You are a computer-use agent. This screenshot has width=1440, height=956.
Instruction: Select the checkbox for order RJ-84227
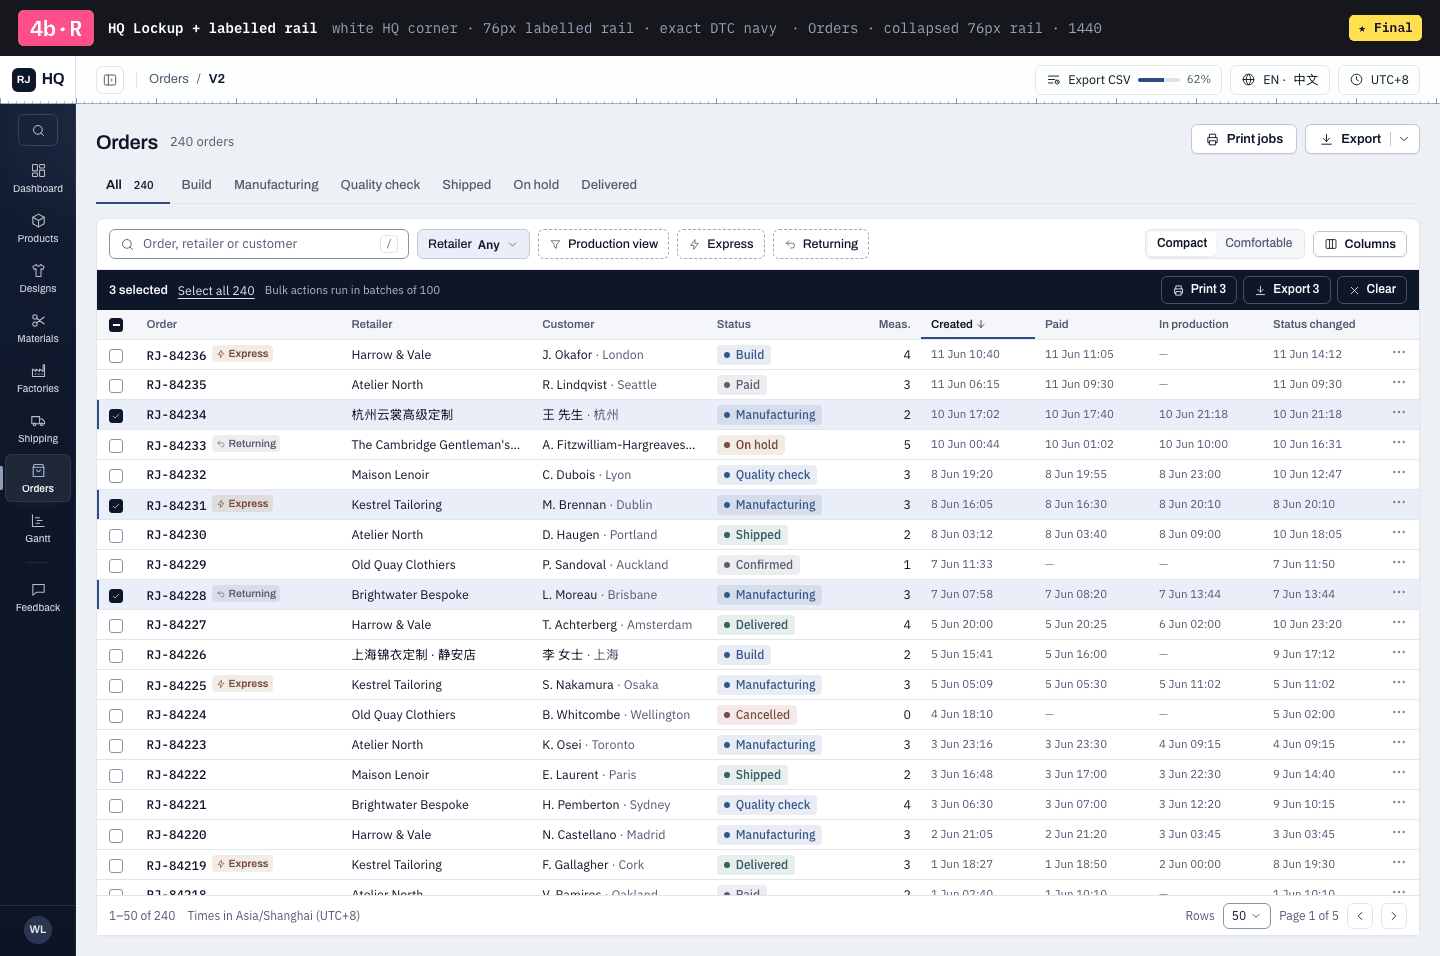click(116, 625)
